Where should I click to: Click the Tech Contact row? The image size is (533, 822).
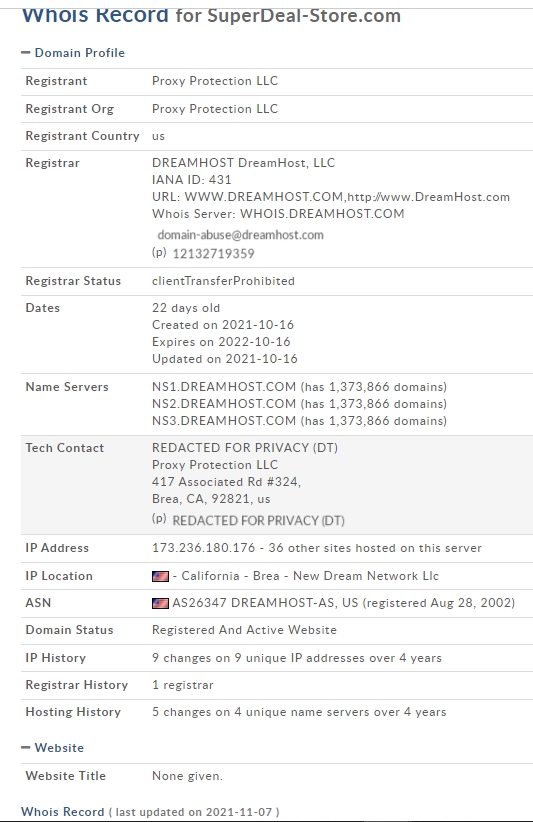(277, 484)
